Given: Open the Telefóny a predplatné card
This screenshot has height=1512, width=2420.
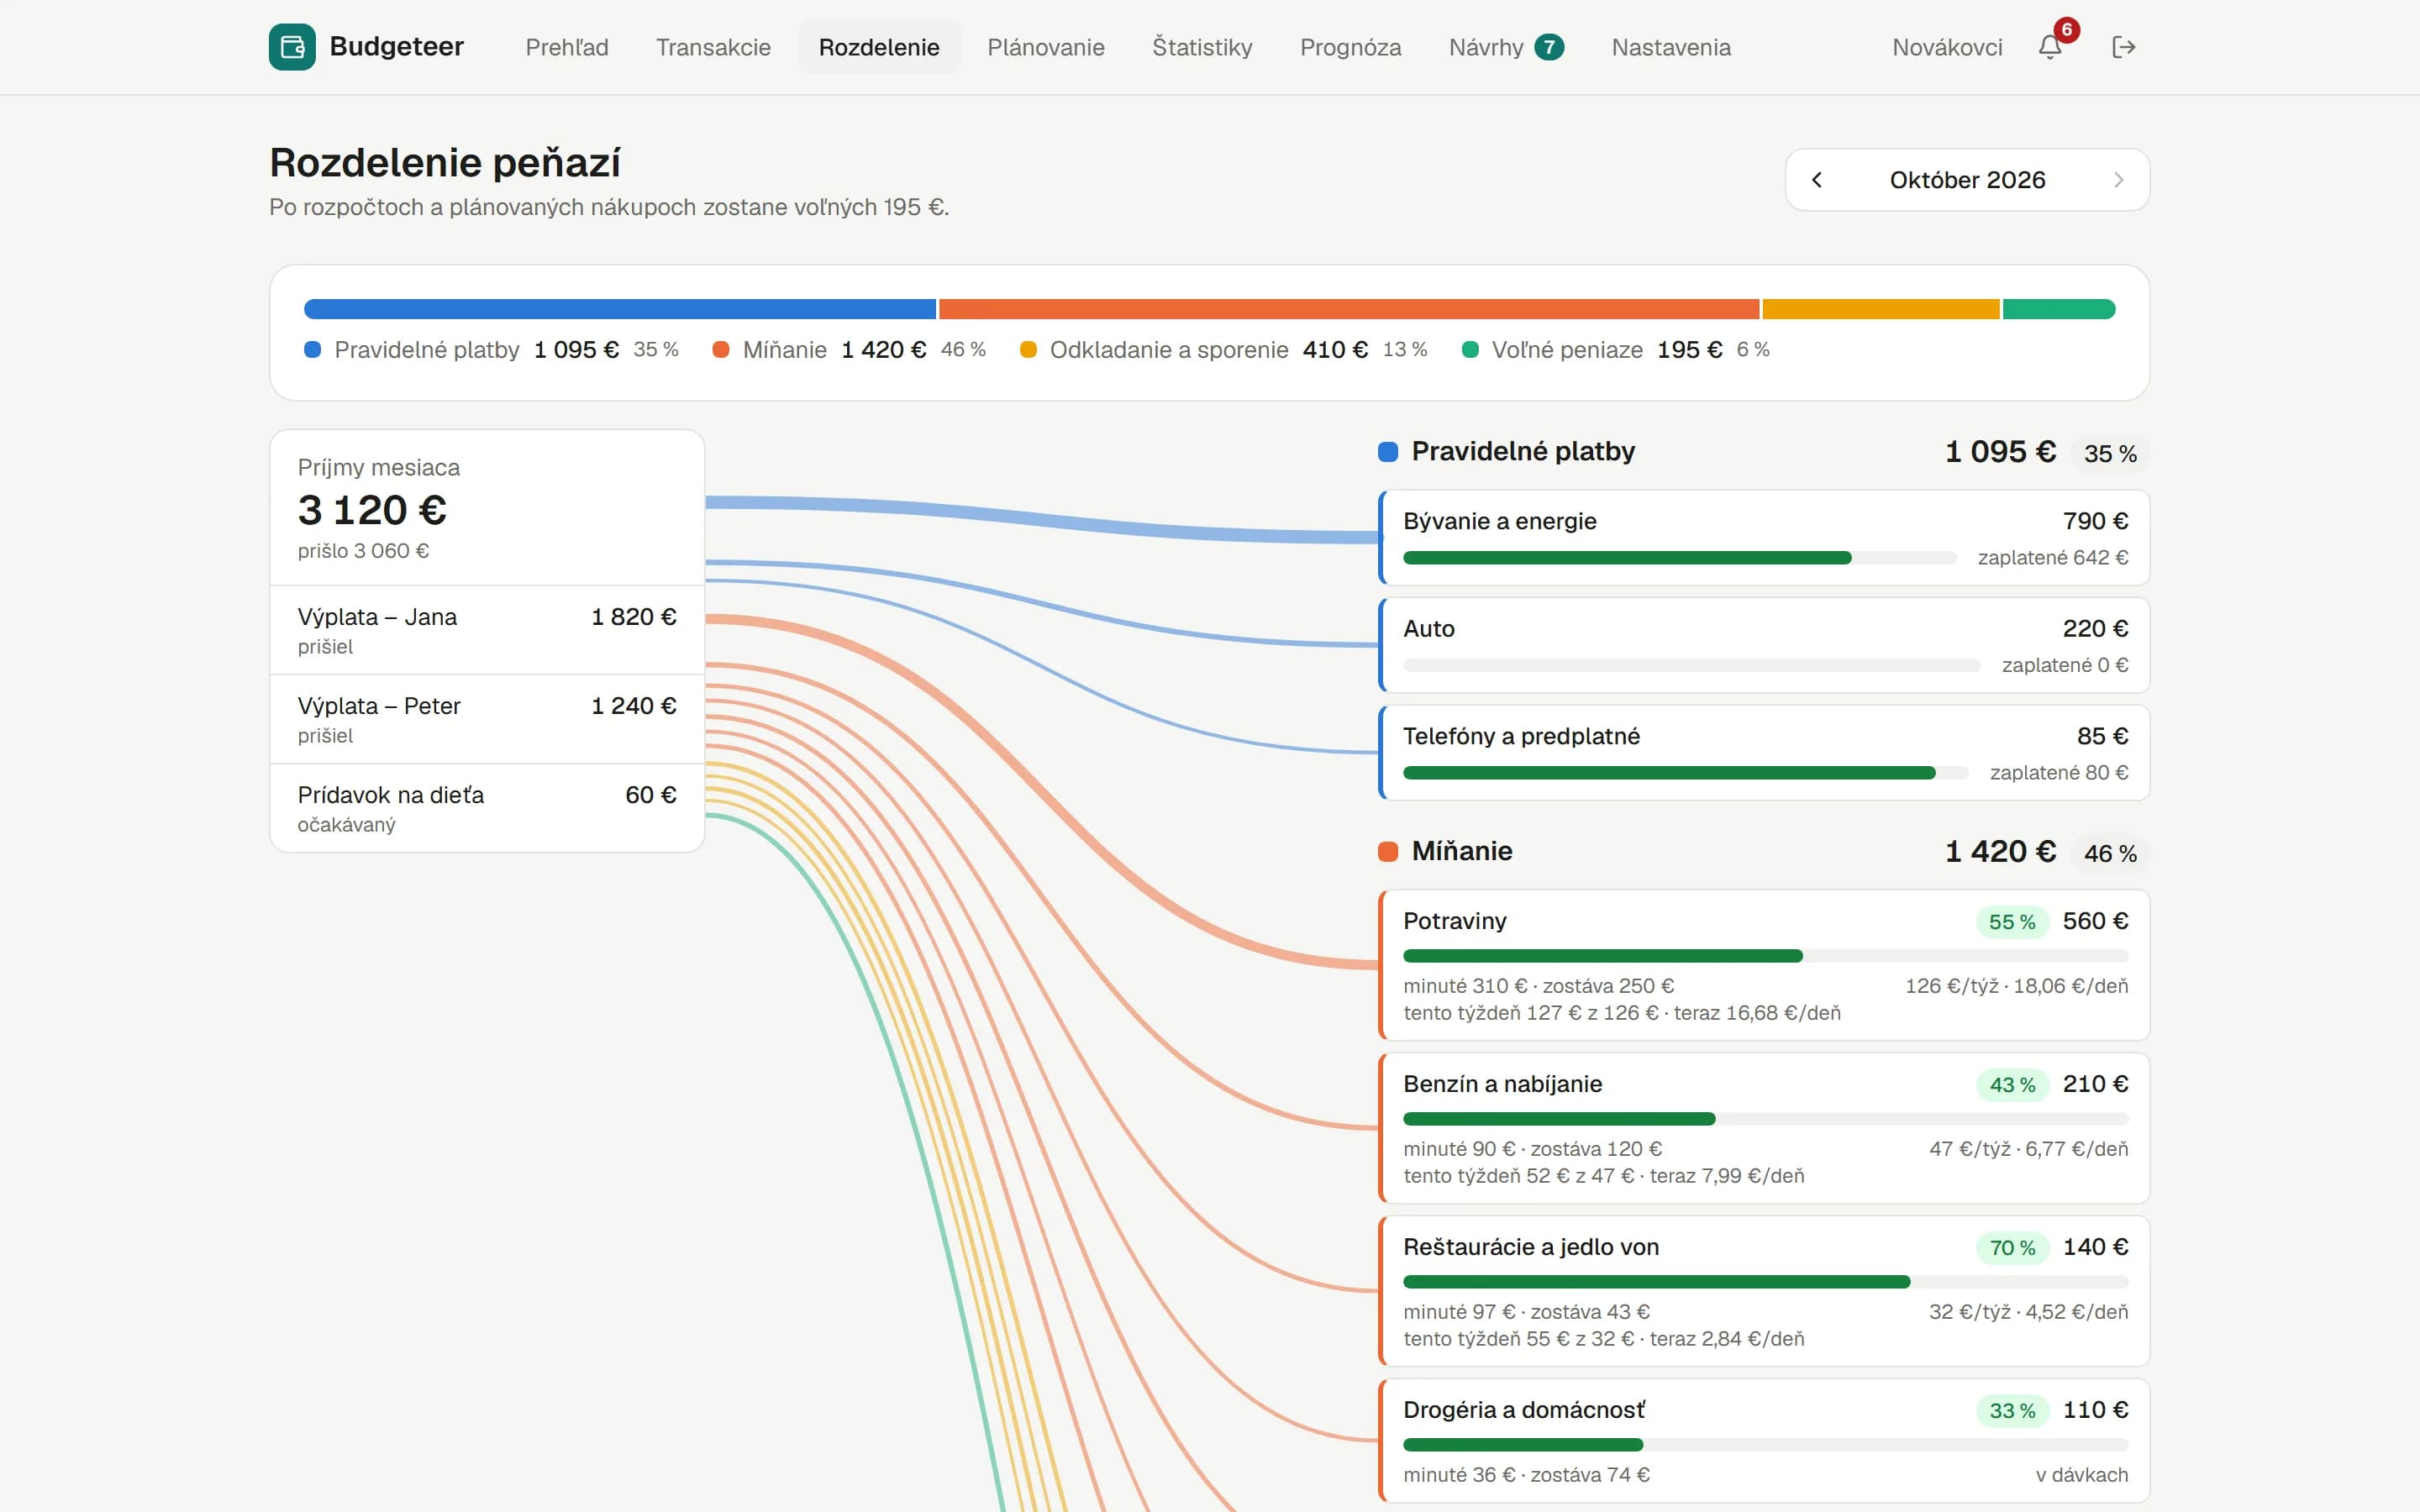Looking at the screenshot, I should [1764, 753].
